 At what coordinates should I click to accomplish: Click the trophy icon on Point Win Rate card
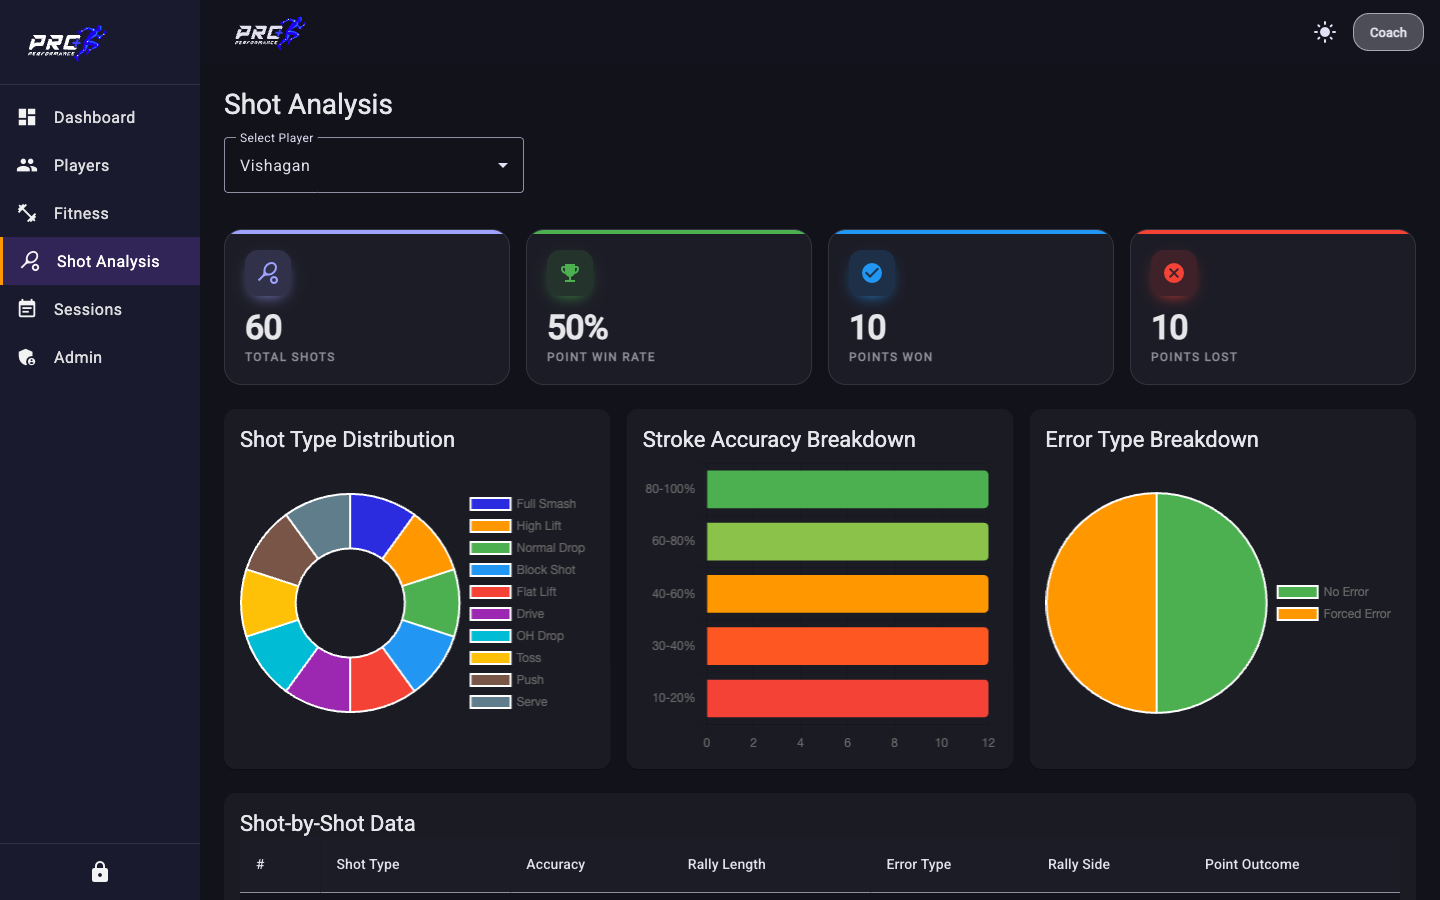click(570, 273)
